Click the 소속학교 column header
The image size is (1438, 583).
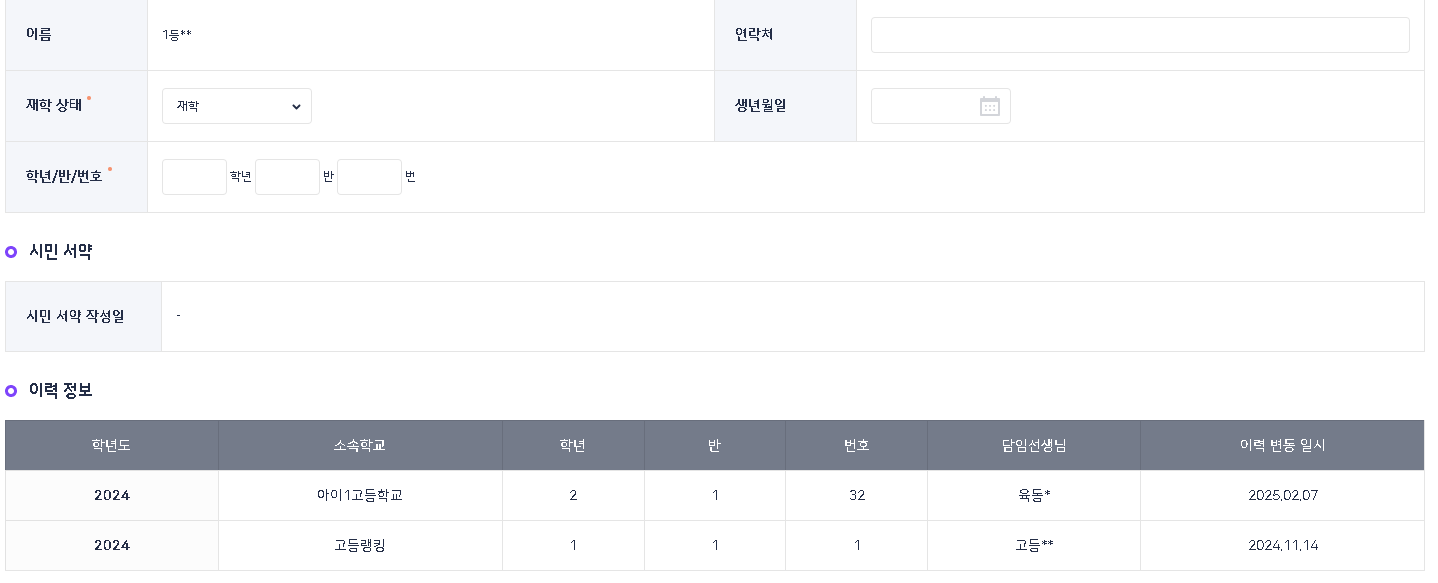tap(360, 445)
